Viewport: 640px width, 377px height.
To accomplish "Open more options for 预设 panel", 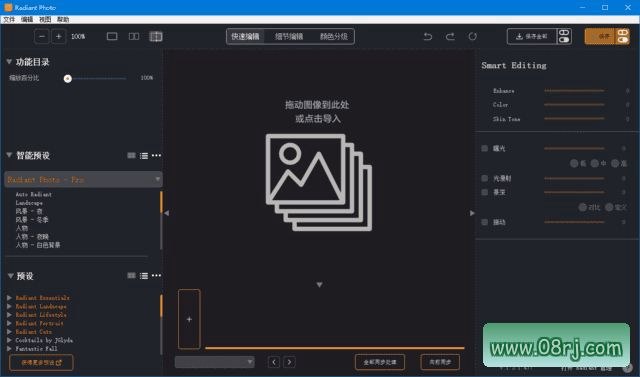I will tap(156, 276).
